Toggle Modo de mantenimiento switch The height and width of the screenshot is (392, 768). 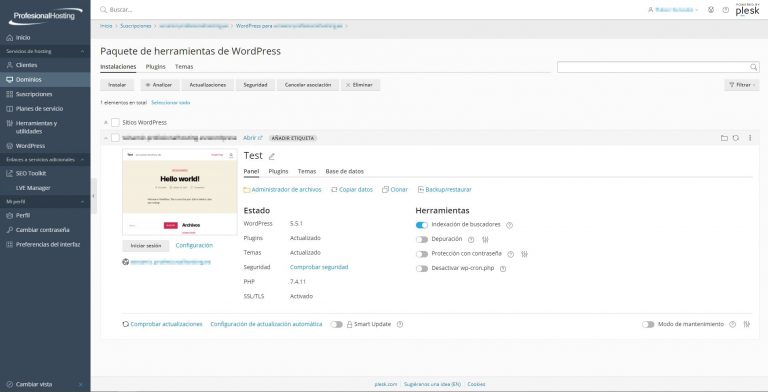[648, 324]
